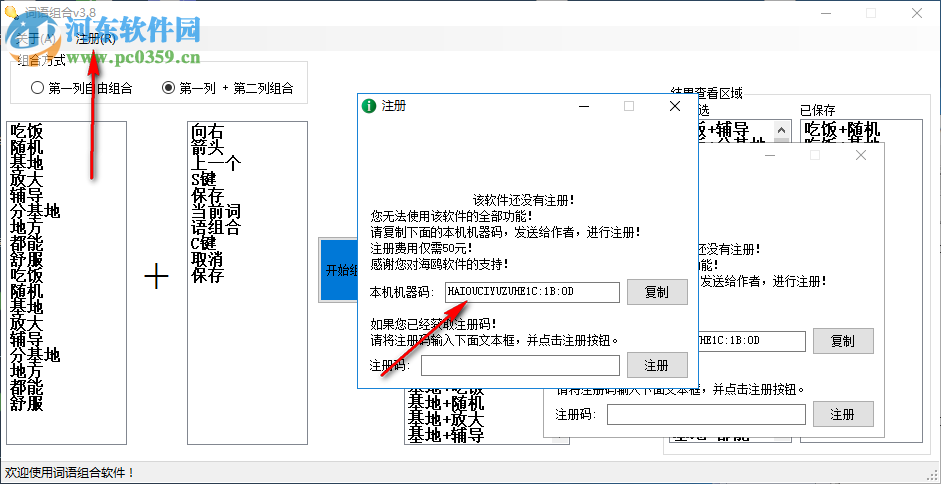Open the 关于(A) menu
This screenshot has height=484, width=941.
tap(36, 39)
